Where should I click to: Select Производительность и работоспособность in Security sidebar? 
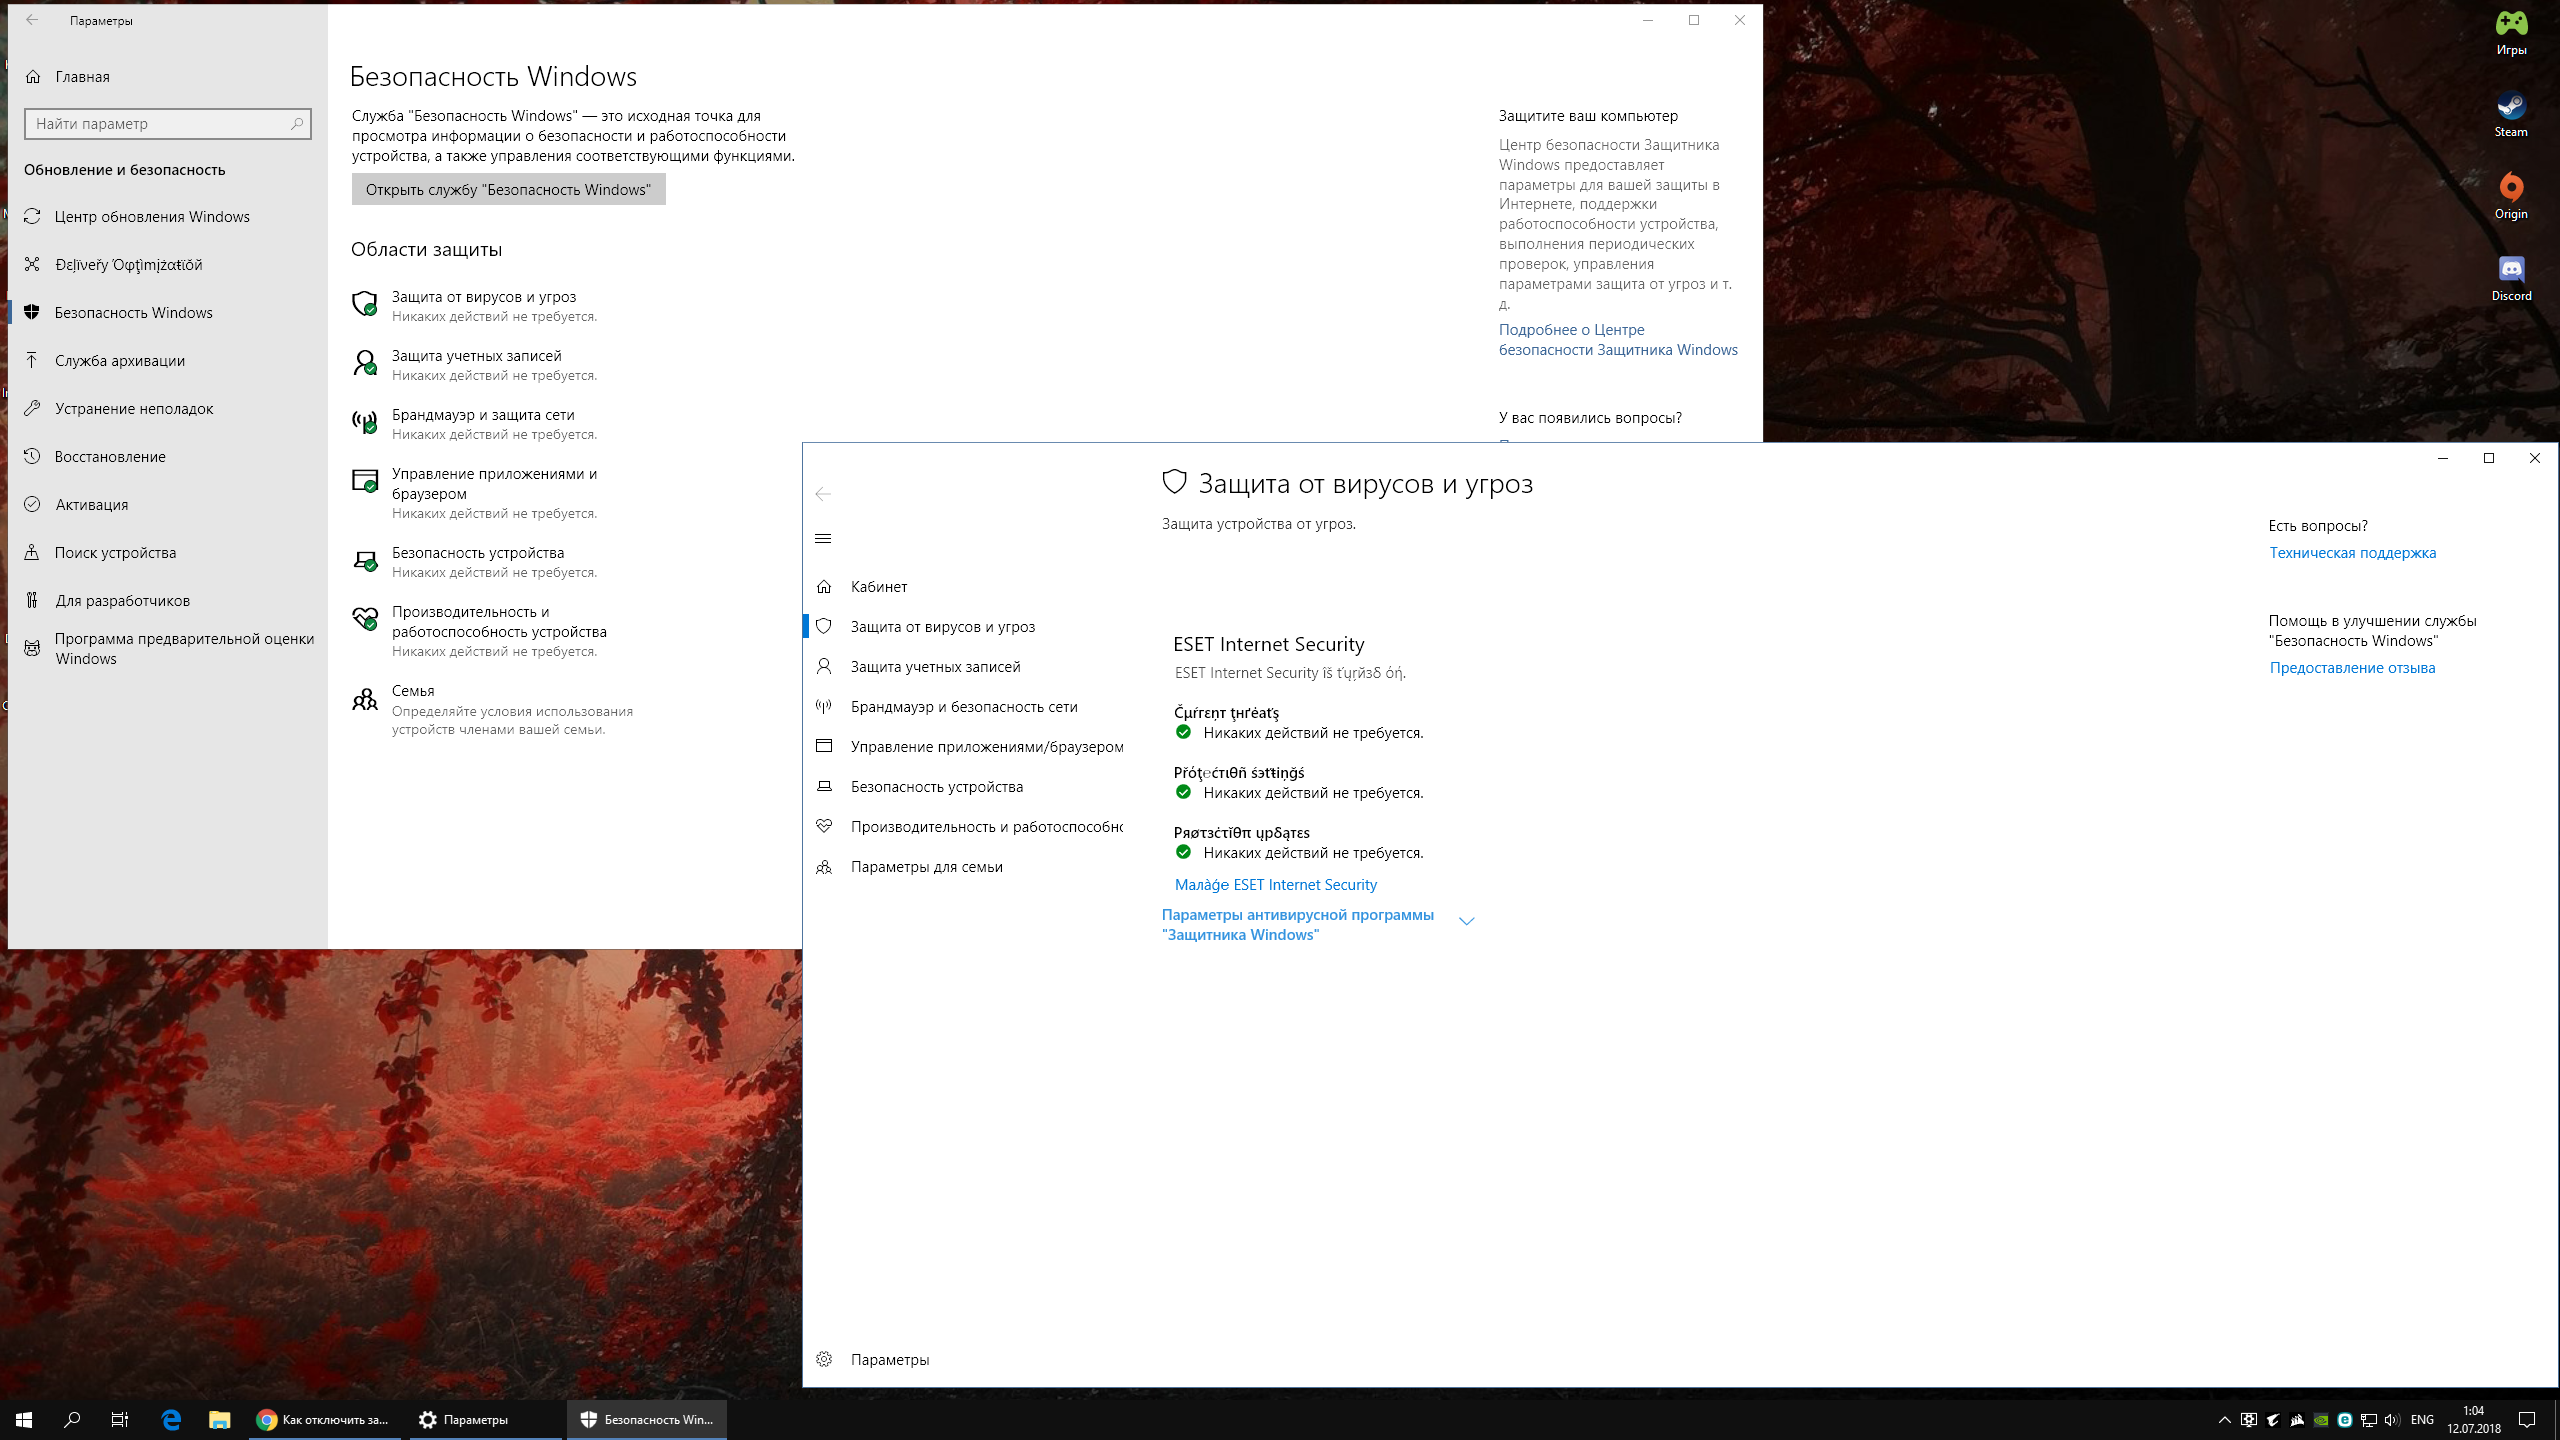(965, 827)
